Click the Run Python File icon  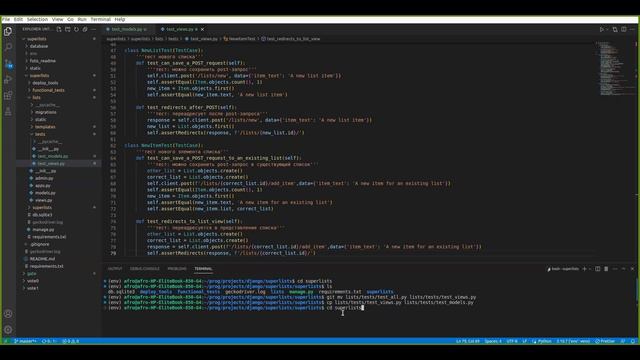pos(601,29)
